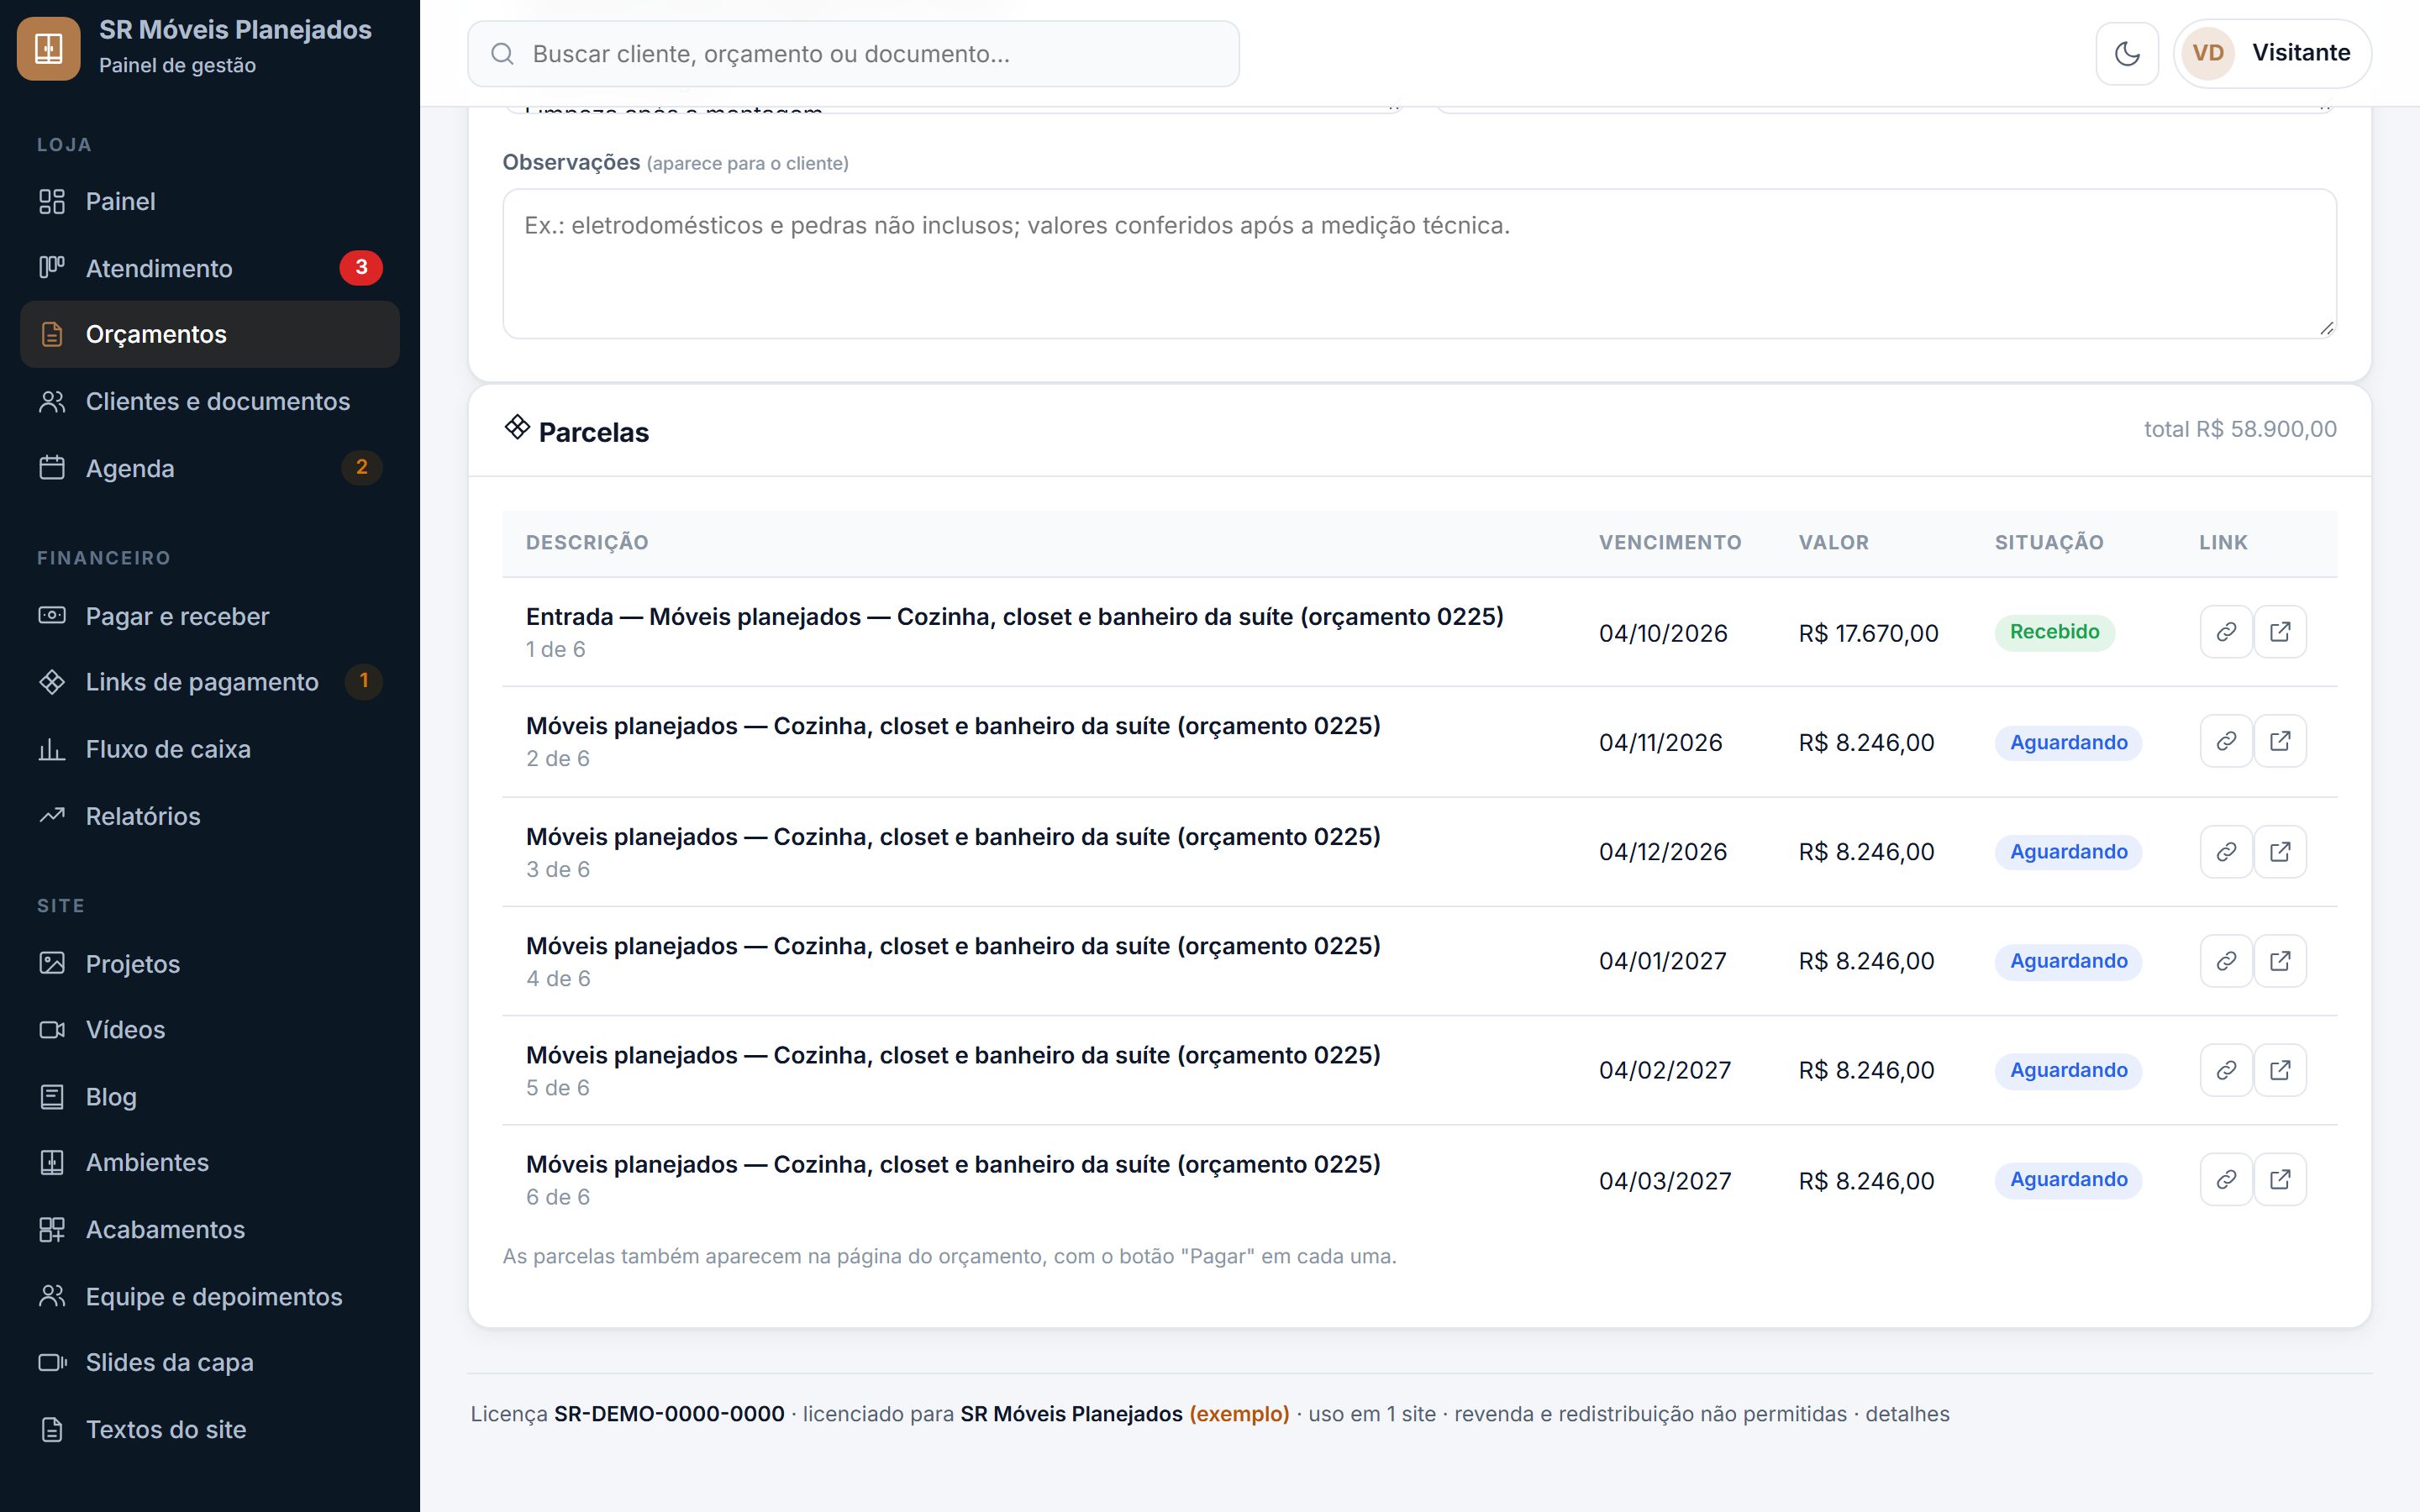Open the Blog section

tap(210, 1097)
